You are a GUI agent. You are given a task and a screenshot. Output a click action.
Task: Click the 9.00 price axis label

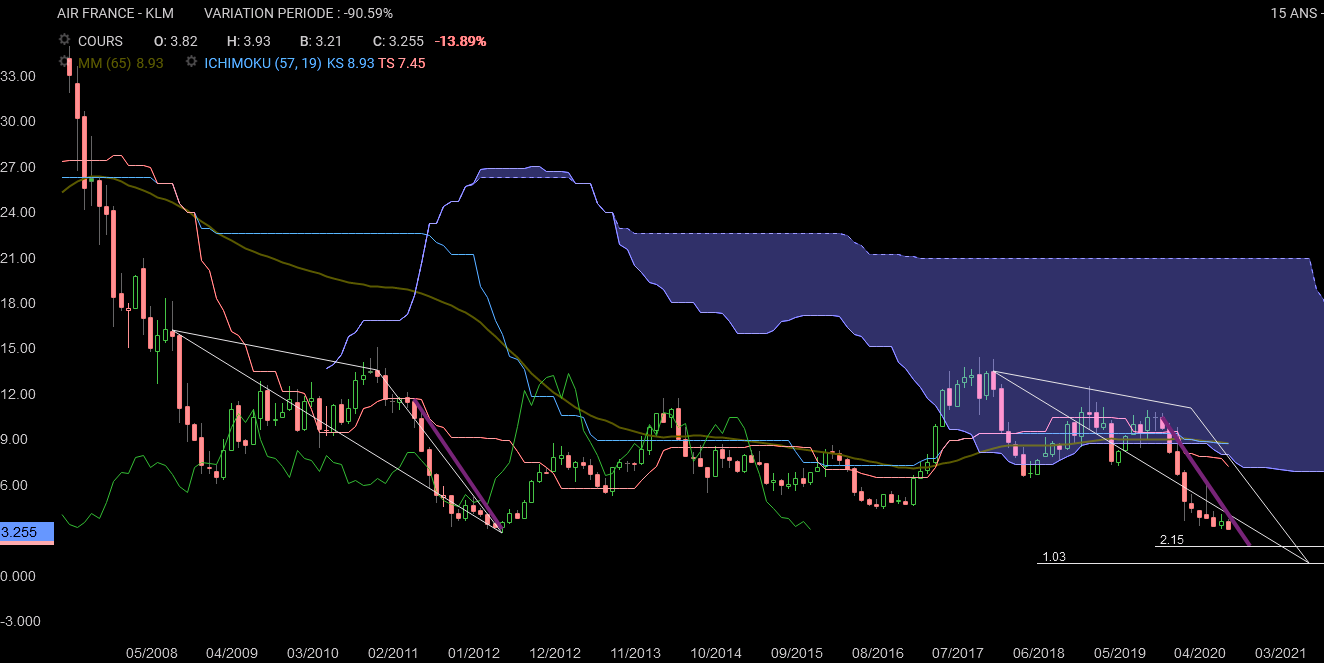point(20,439)
